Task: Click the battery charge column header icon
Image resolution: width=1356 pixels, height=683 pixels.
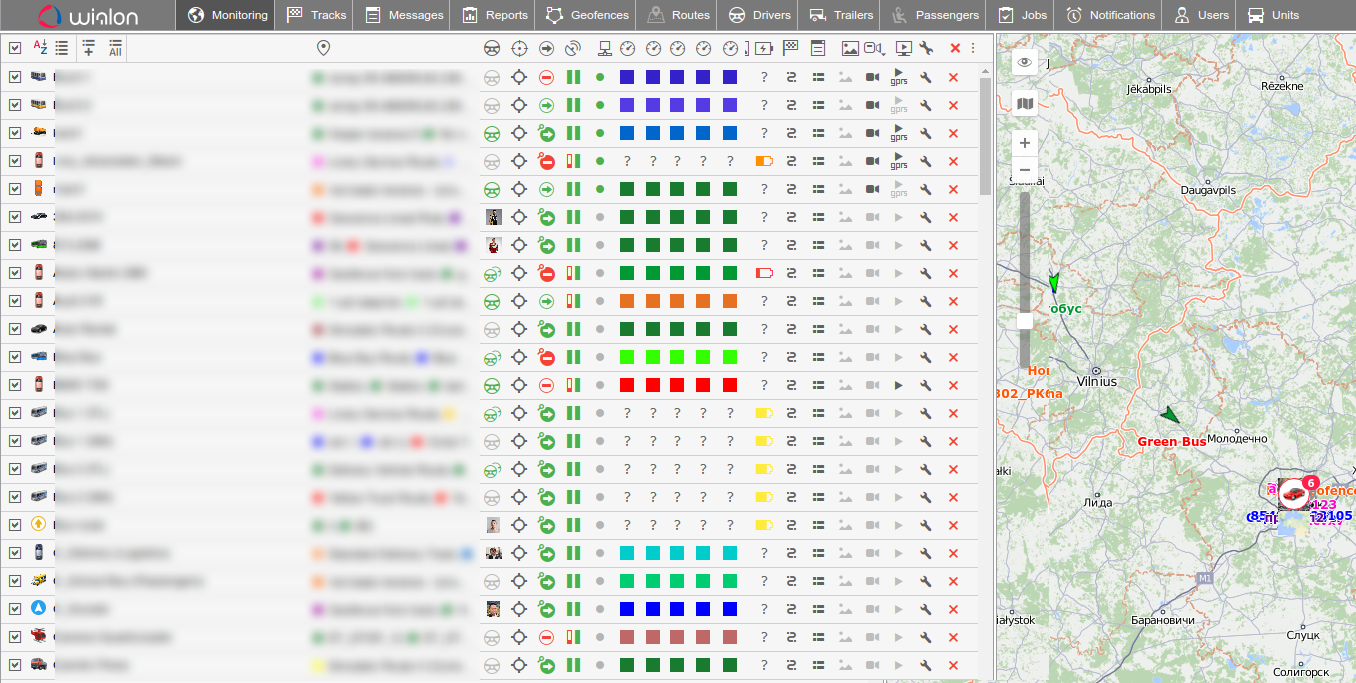Action: 764,47
